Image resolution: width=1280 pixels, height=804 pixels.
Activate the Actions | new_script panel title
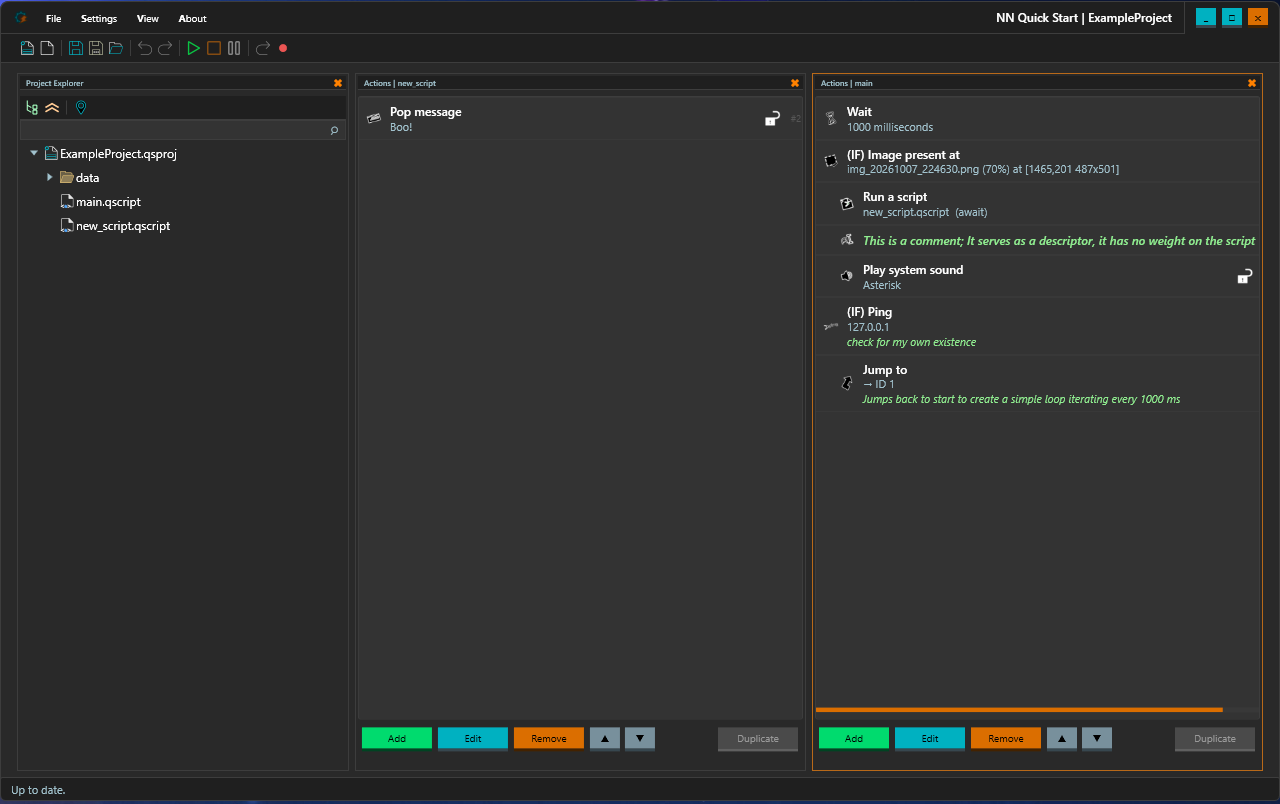point(400,83)
